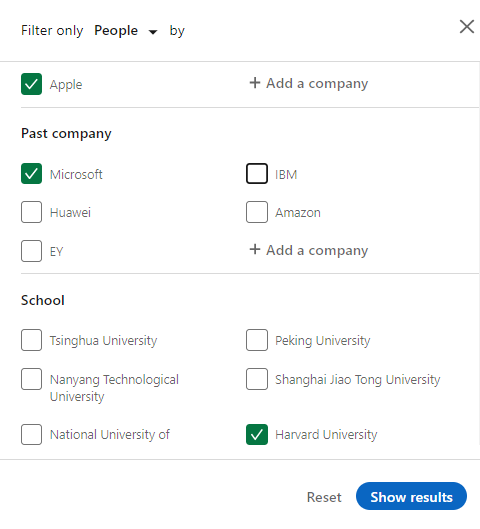Screen dimensions: 480x529
Task: Click the Show results button
Action: (x=411, y=496)
